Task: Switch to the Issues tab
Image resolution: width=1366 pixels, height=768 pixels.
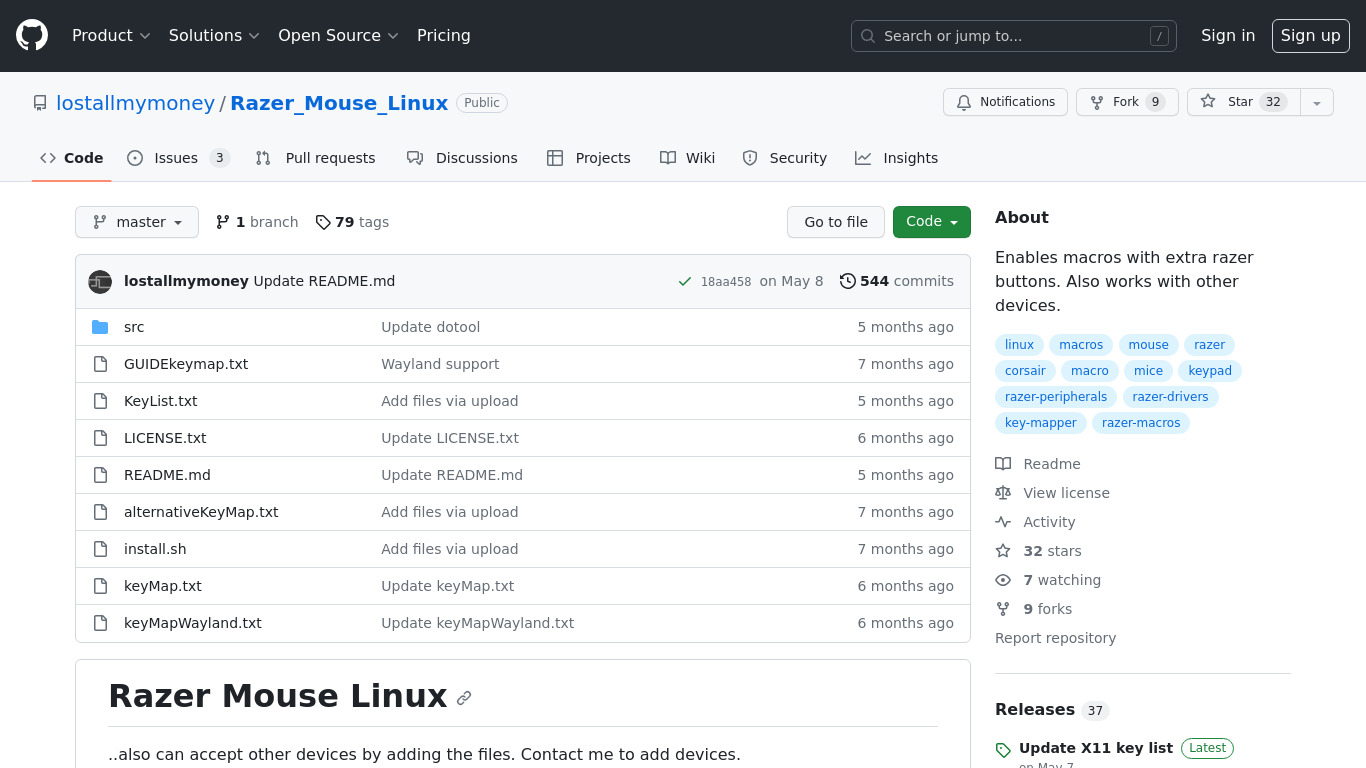Action: tap(178, 158)
